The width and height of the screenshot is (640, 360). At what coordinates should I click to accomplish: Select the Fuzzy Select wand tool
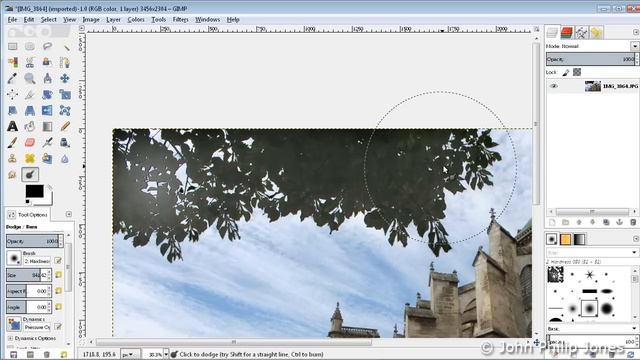65,46
